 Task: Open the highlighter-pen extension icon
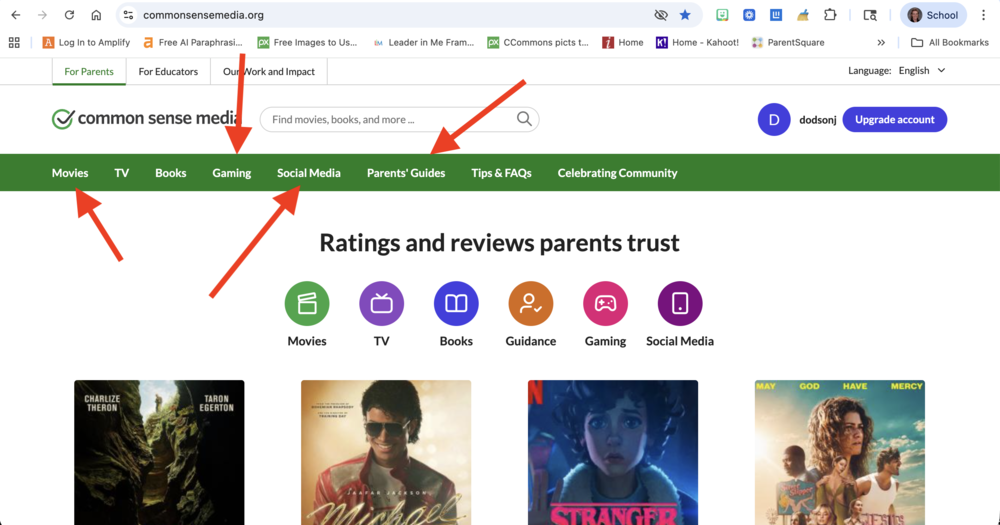pyautogui.click(x=802, y=15)
